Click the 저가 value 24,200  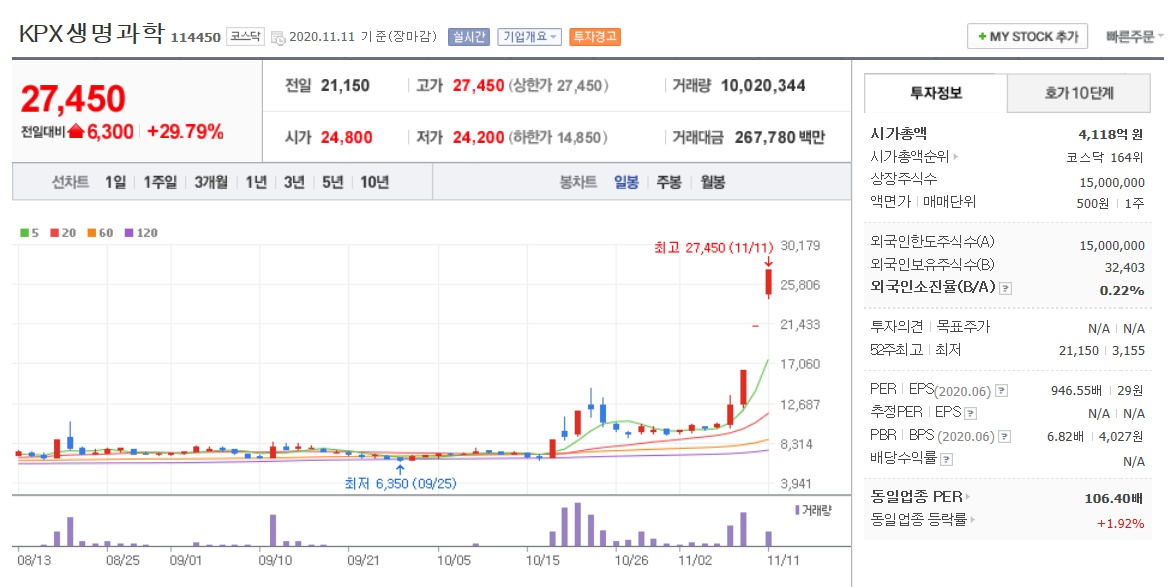click(478, 137)
